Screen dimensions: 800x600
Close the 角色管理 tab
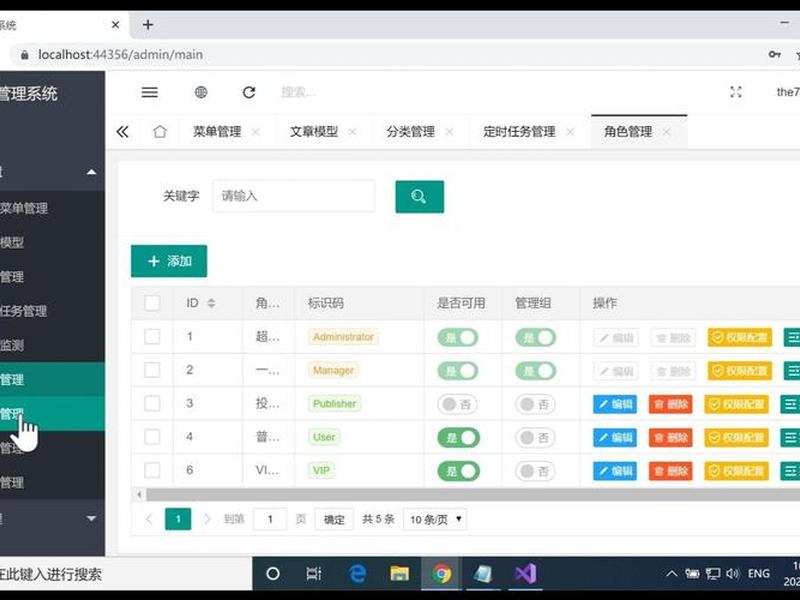click(666, 132)
